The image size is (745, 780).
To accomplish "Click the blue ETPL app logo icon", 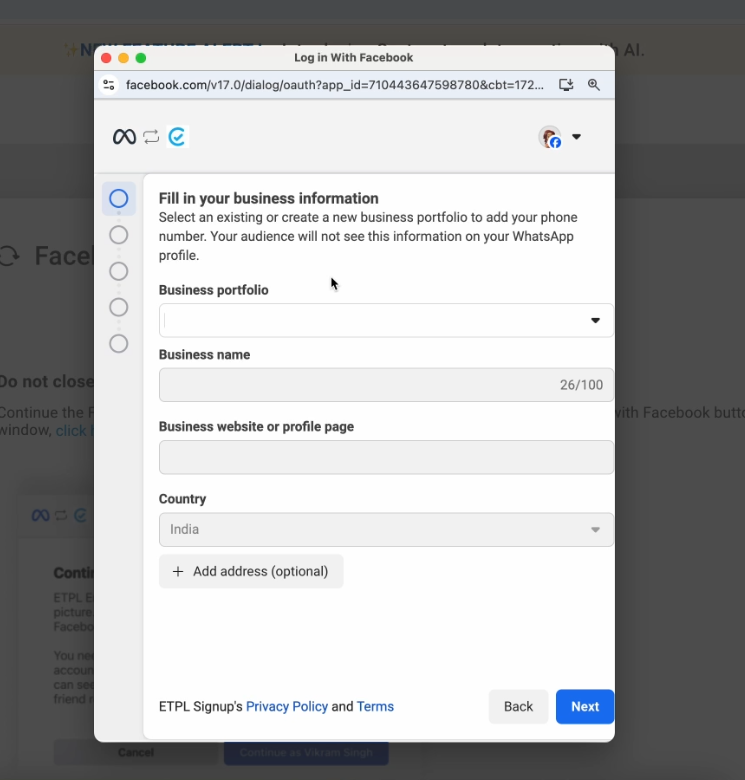I will coord(177,136).
